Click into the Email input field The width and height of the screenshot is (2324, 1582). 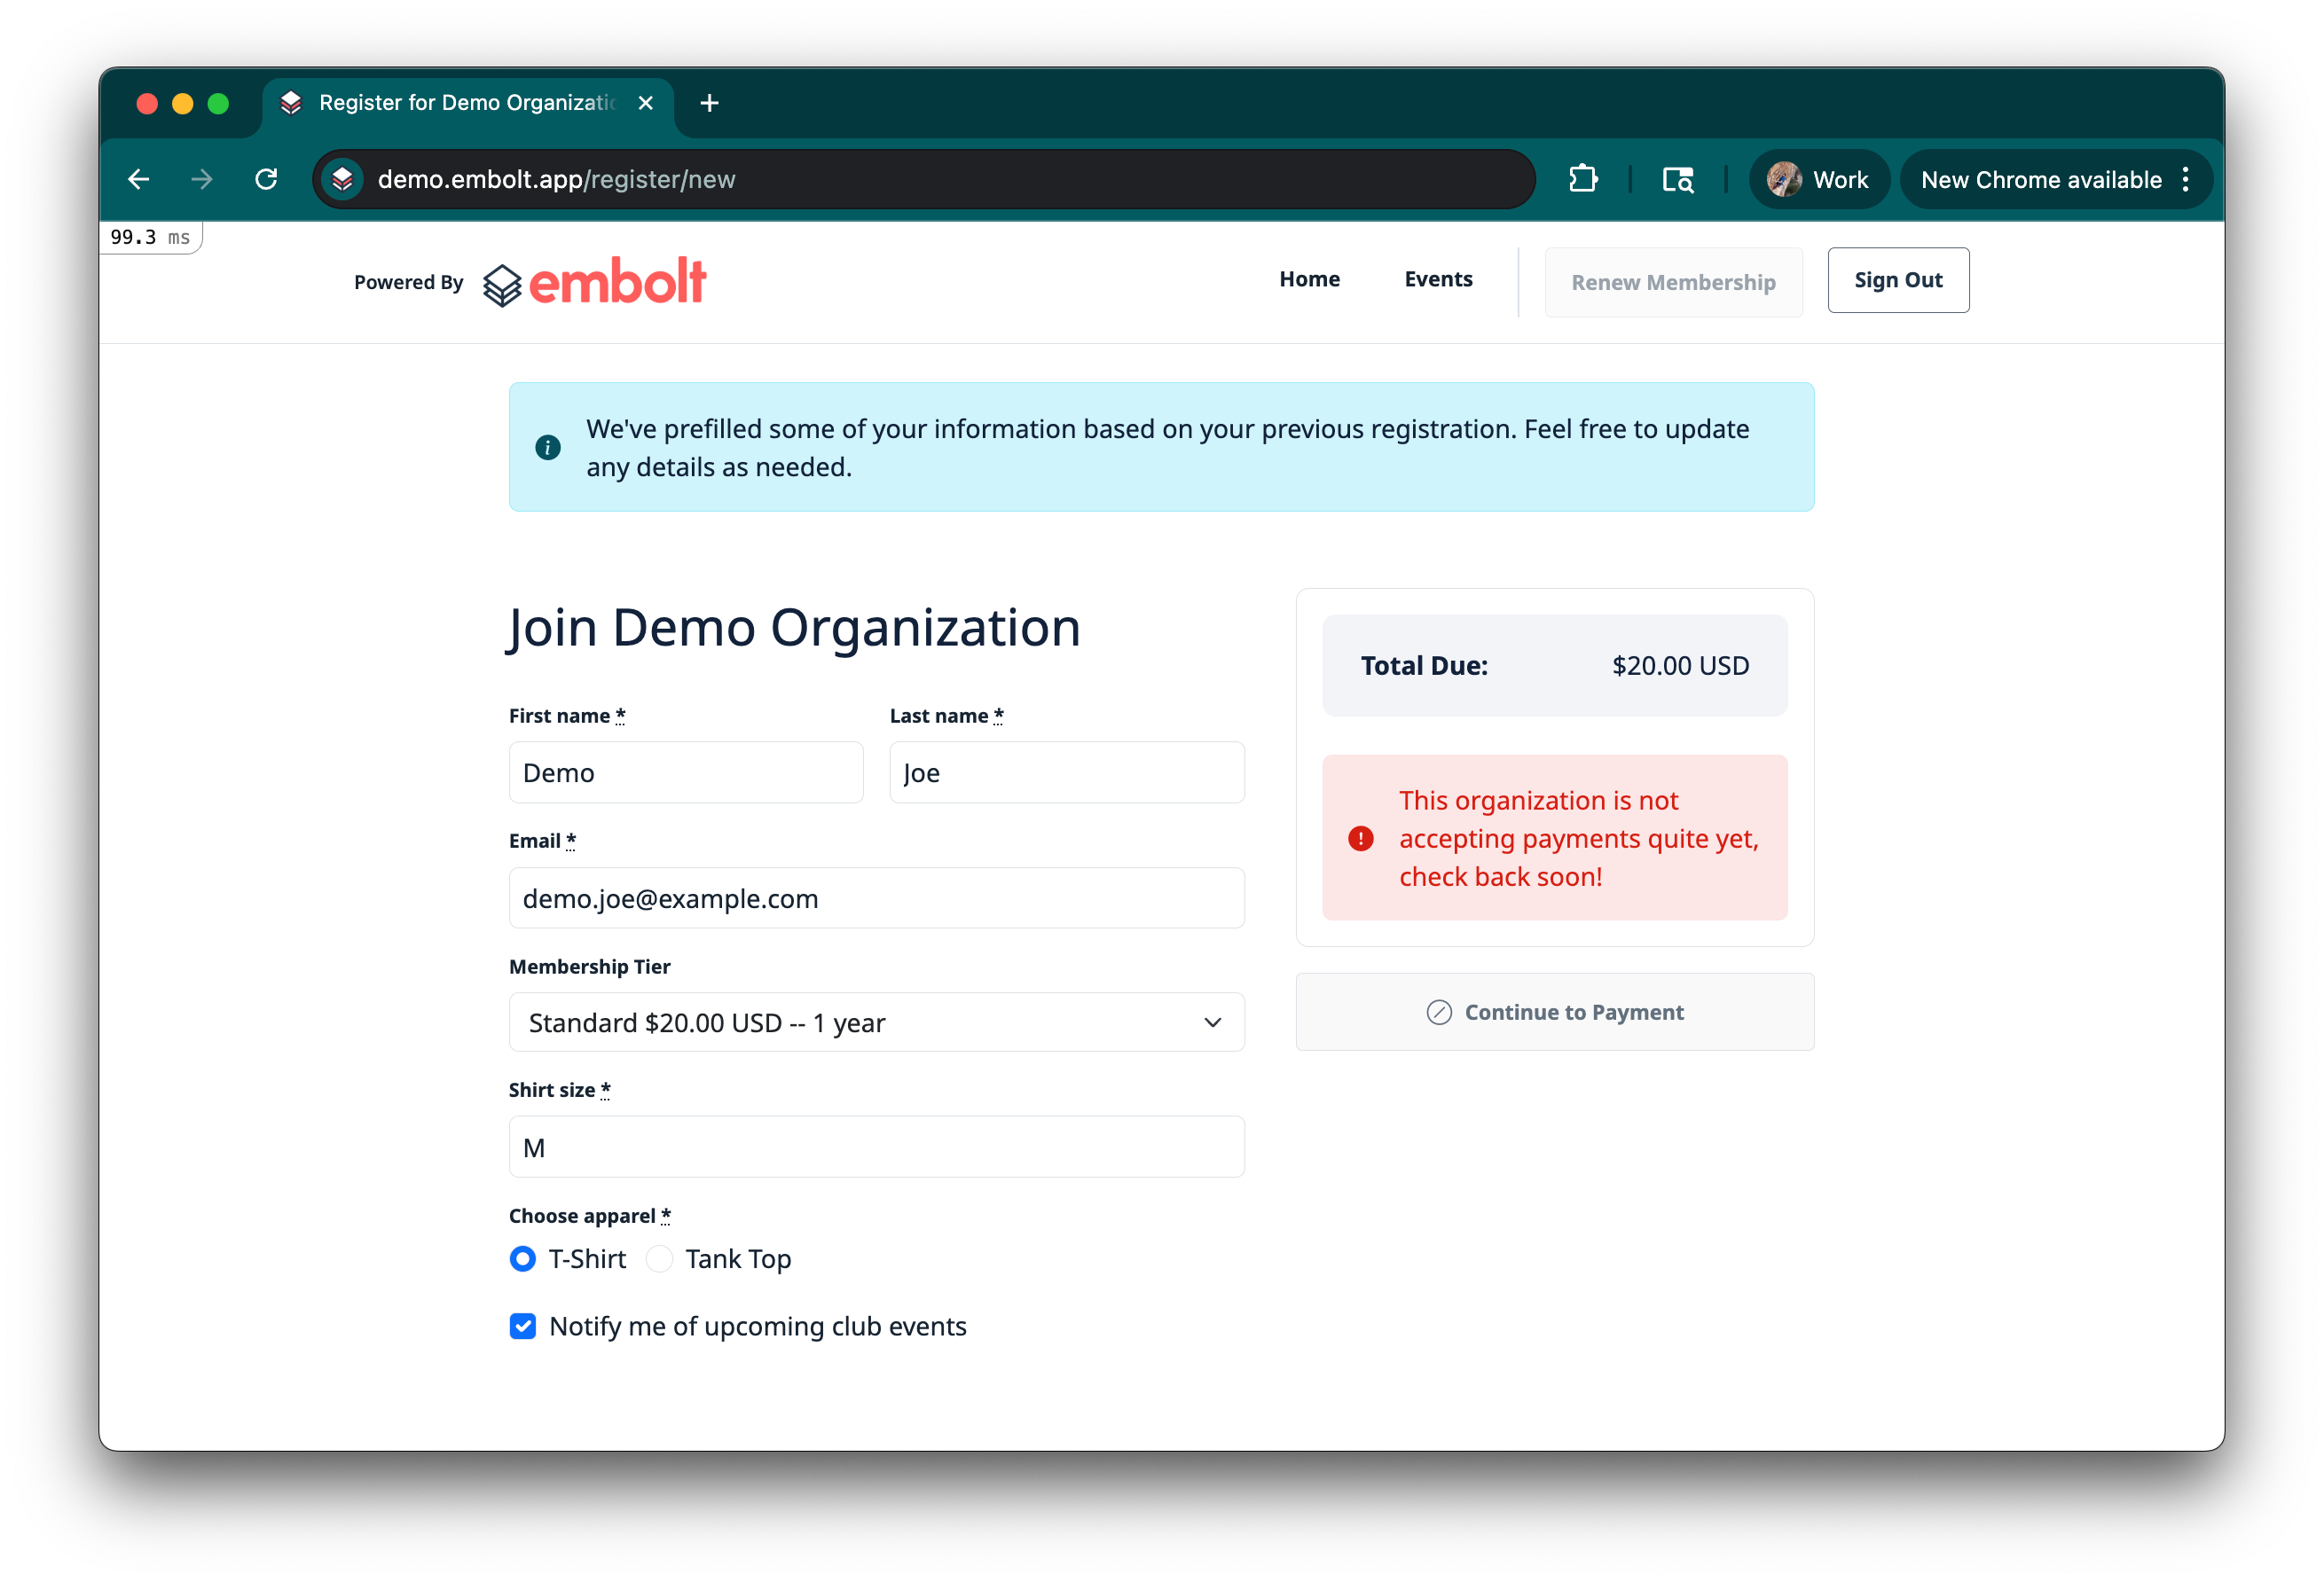[x=876, y=898]
